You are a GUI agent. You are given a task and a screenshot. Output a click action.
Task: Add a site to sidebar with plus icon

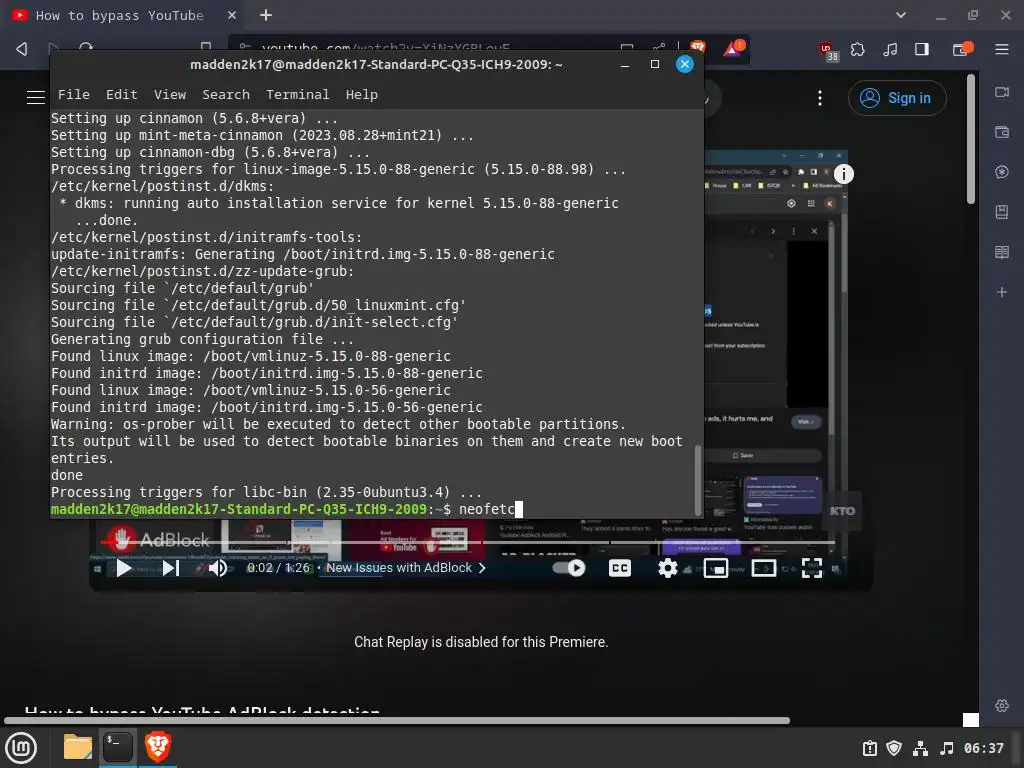[x=1002, y=292]
